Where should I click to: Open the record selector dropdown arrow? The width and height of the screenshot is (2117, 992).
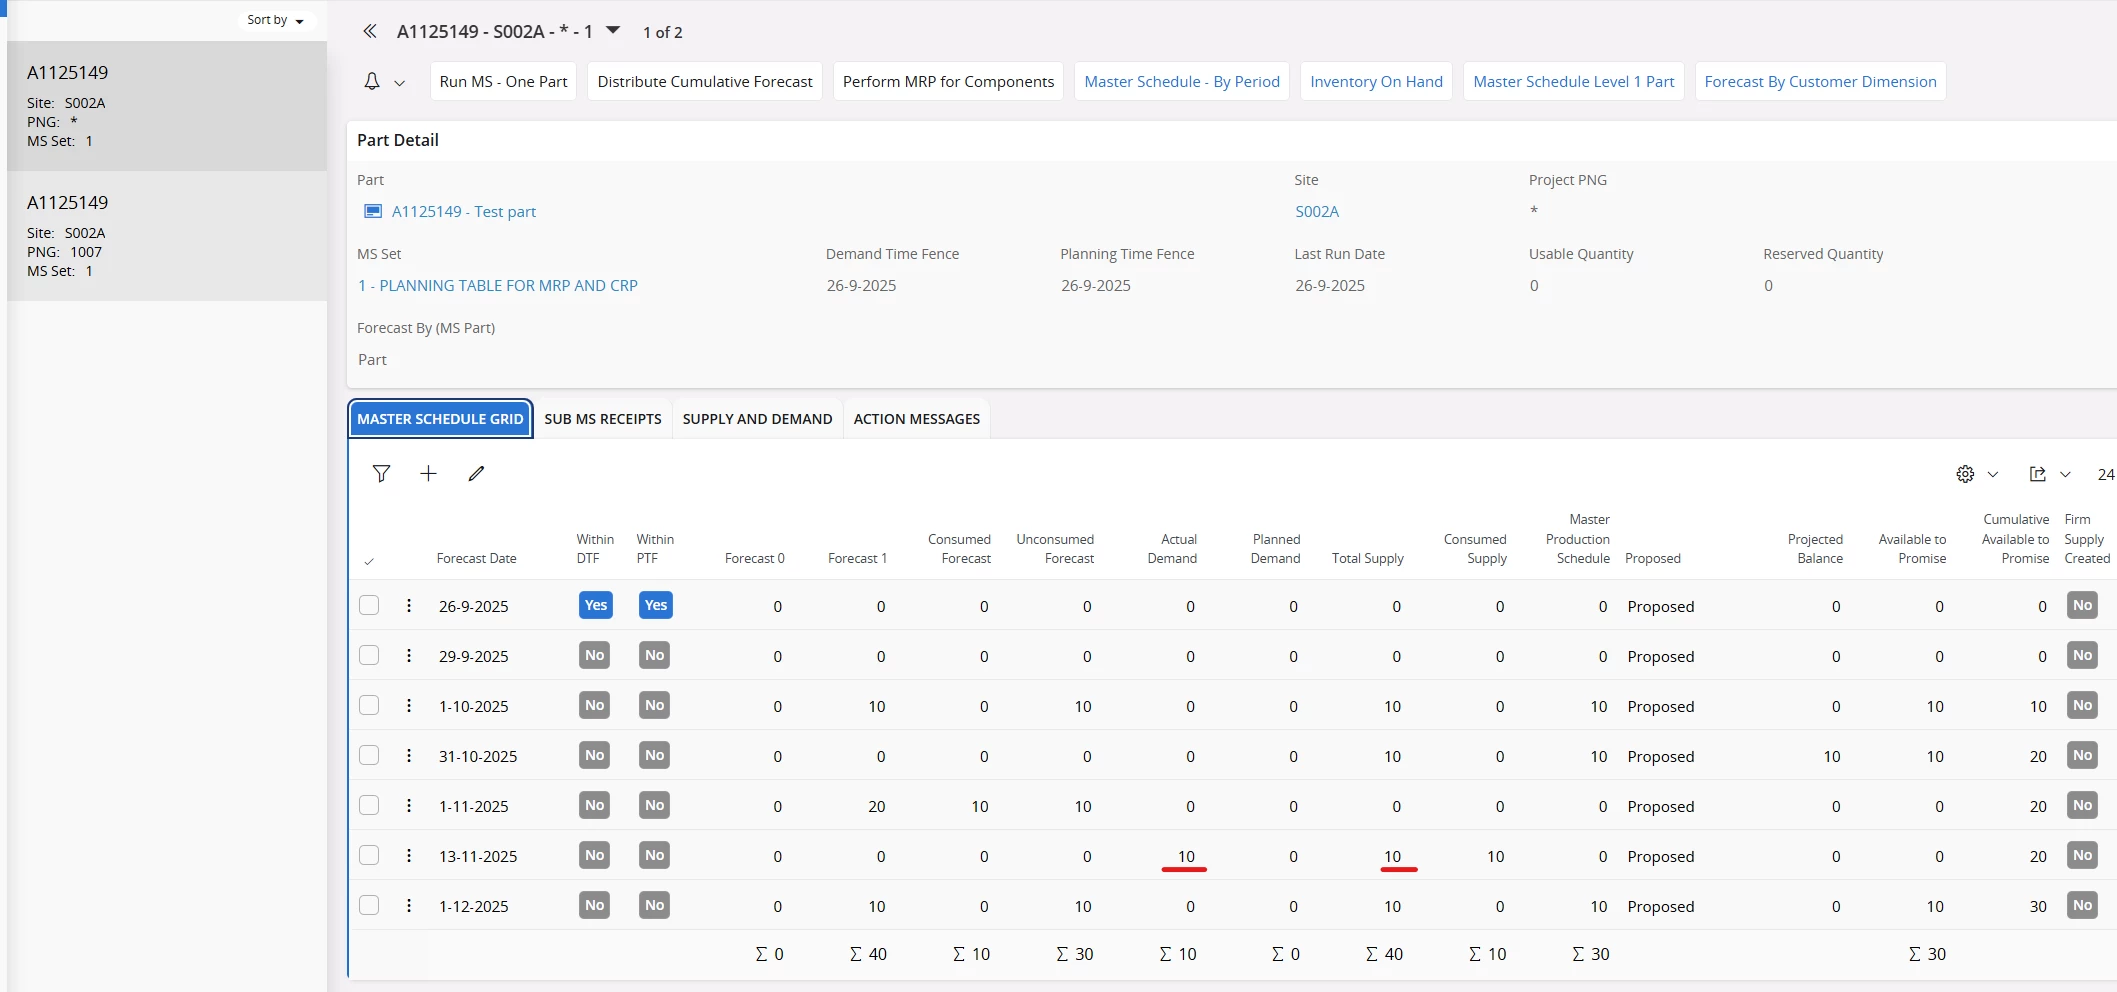point(613,31)
